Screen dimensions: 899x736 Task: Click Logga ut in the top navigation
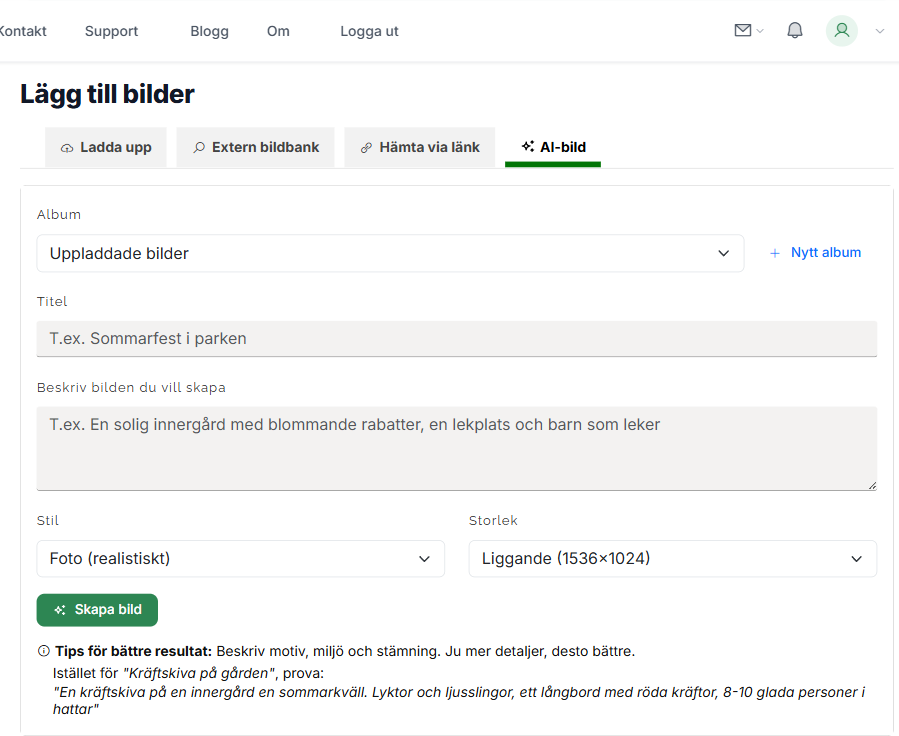pyautogui.click(x=368, y=31)
